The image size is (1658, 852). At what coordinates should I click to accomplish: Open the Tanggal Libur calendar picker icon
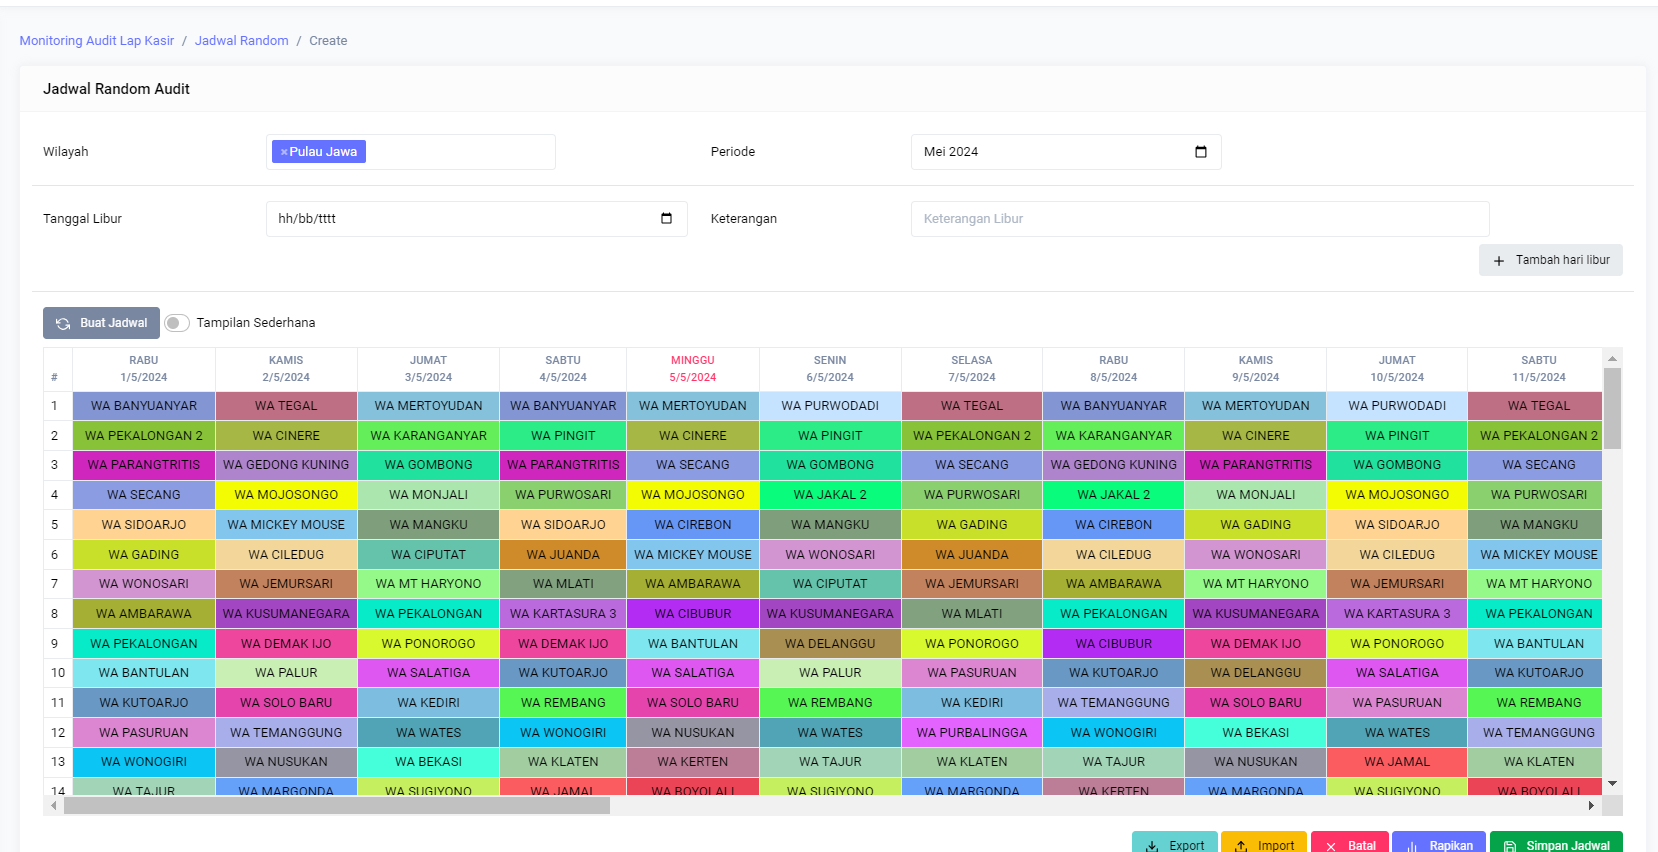tap(666, 219)
